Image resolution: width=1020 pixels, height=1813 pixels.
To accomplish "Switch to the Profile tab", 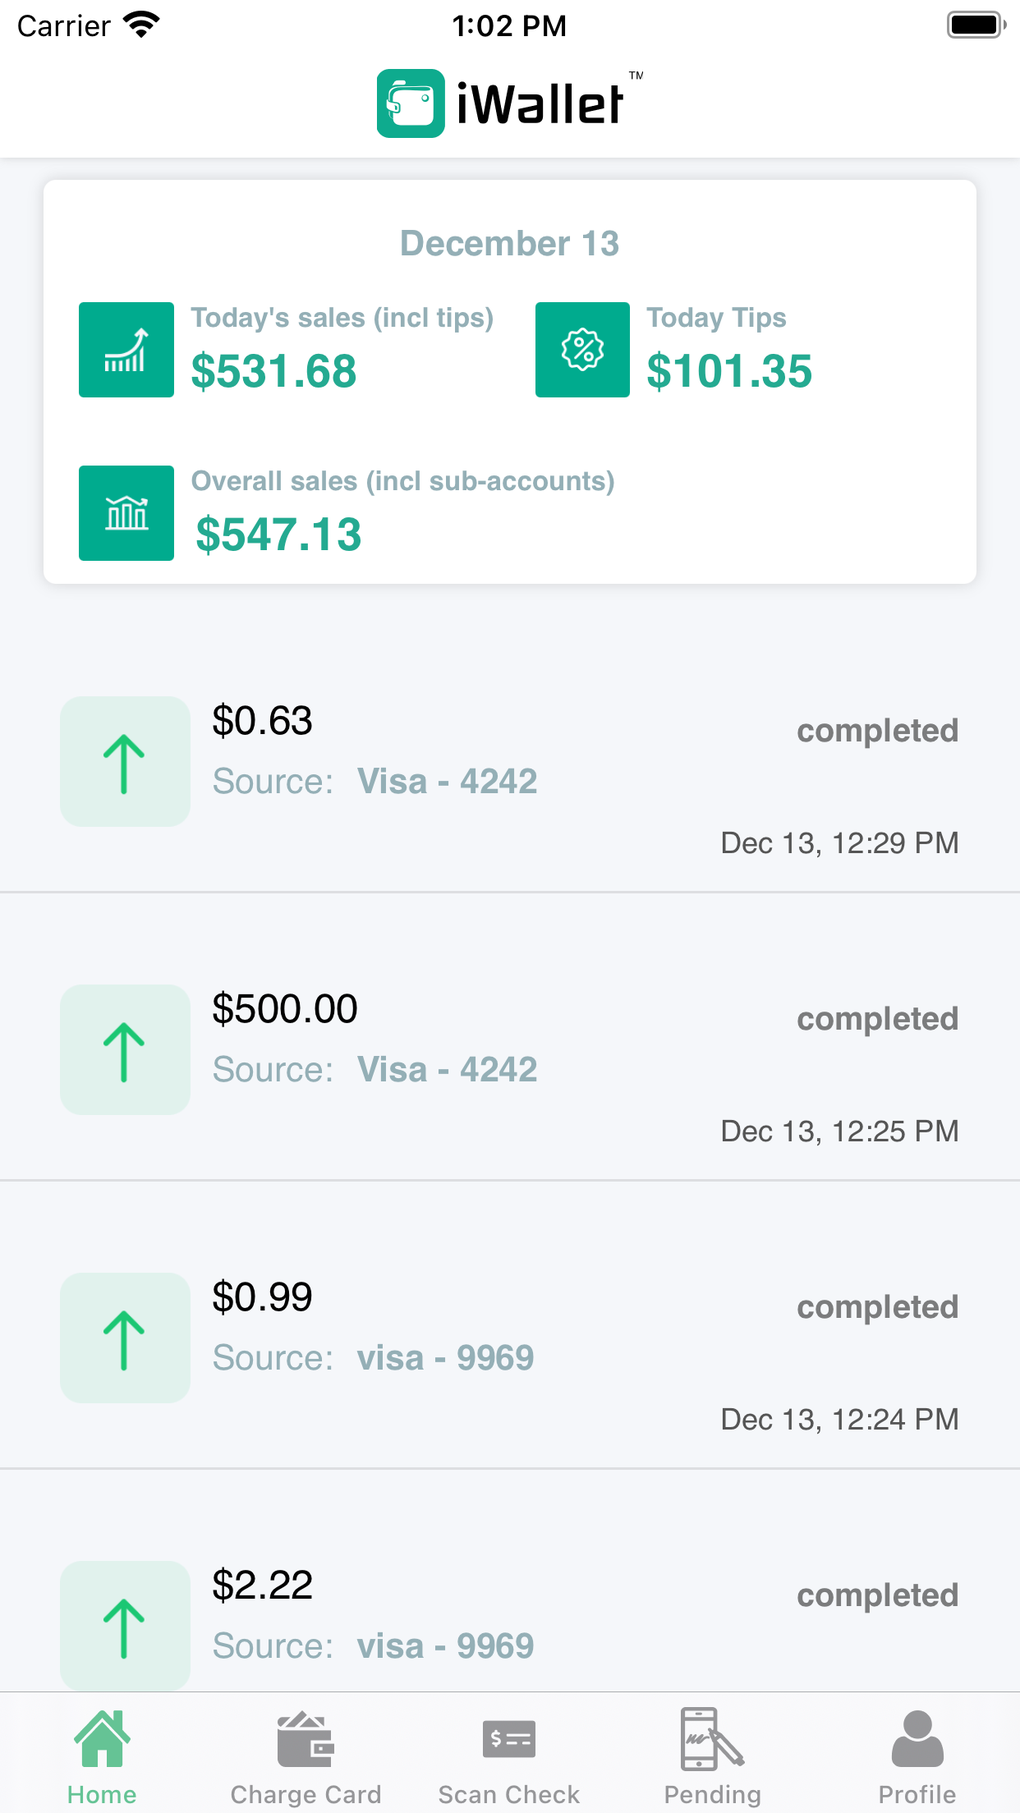I will click(917, 1756).
